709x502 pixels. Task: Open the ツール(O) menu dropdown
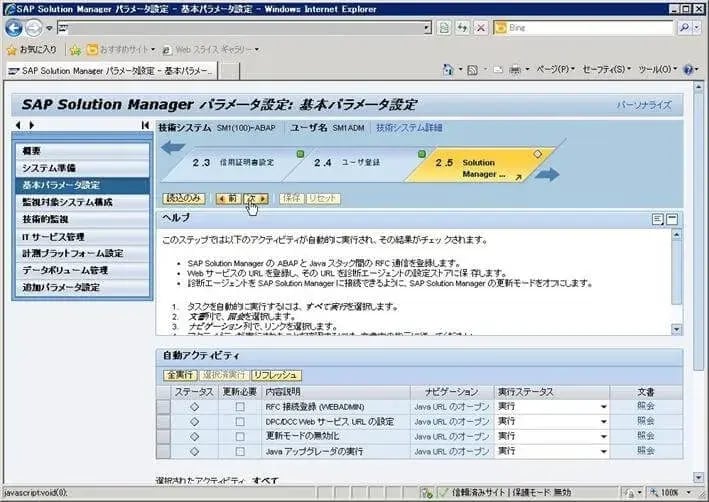[x=657, y=69]
